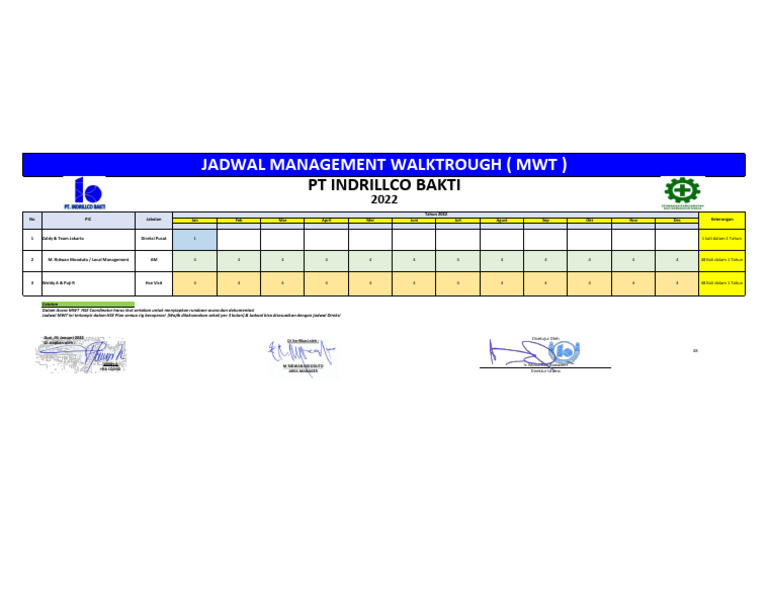Select the 'Team Jakarta' PIC cell in row 1
768x594 pixels.
[89, 238]
